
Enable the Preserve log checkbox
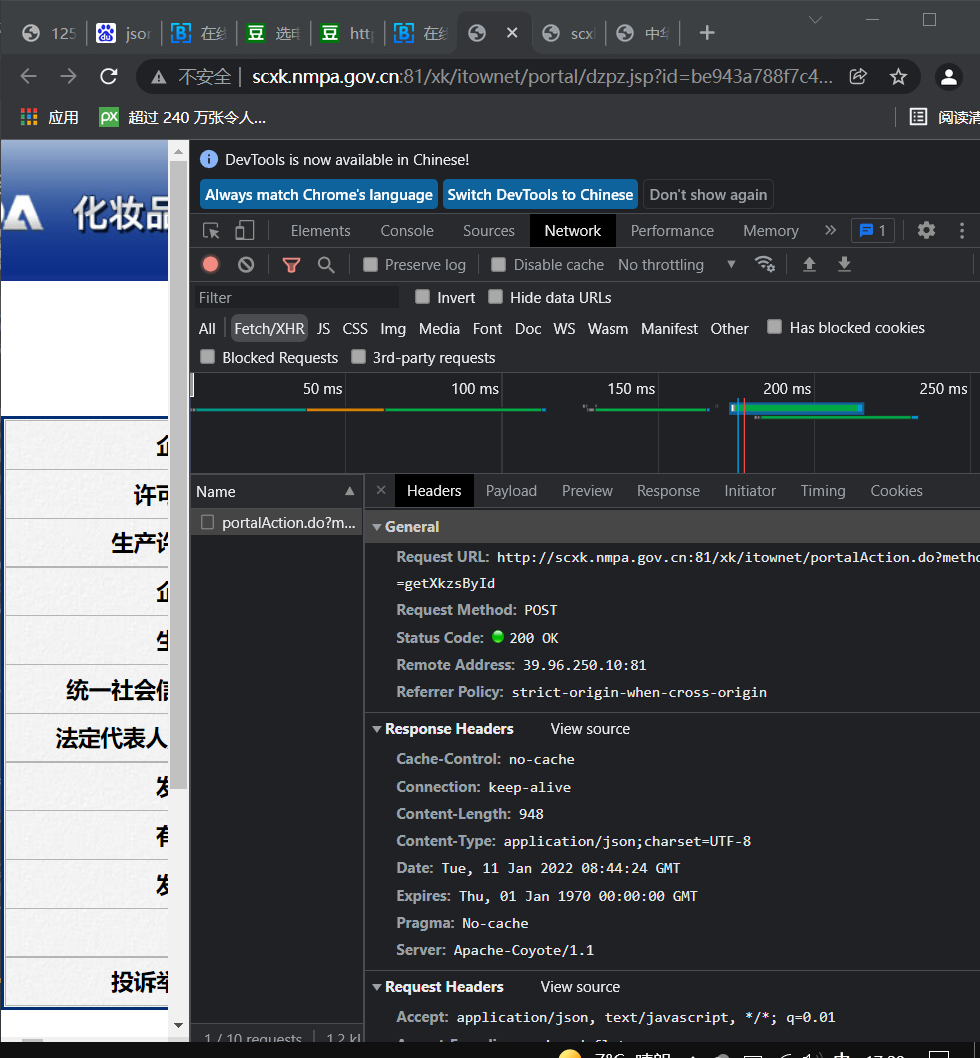(371, 265)
